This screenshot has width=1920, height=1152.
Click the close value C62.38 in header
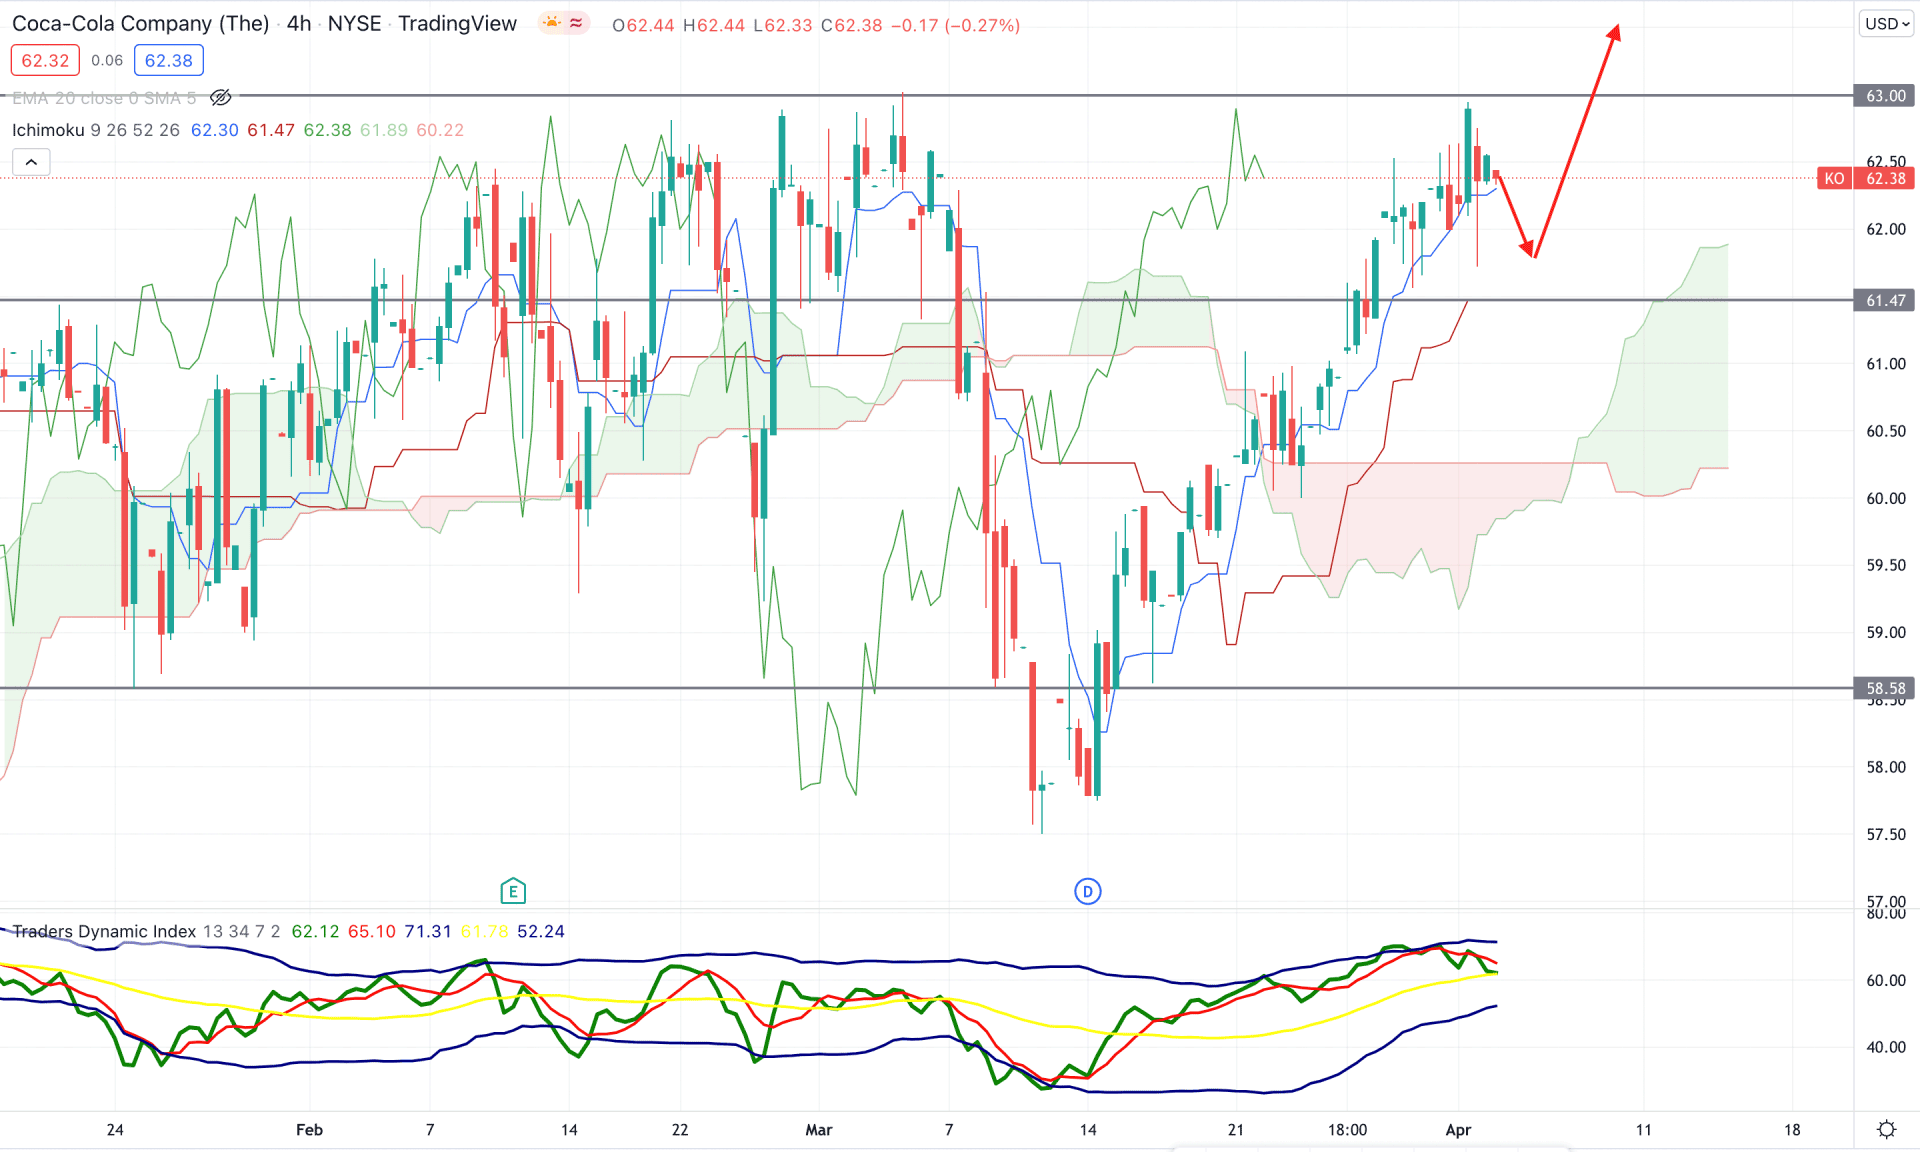pos(852,25)
